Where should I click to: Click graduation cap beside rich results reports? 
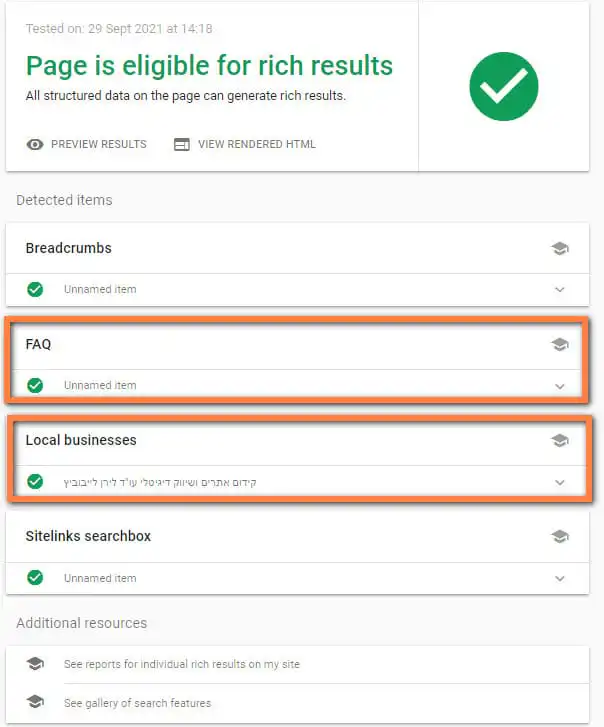[35, 664]
